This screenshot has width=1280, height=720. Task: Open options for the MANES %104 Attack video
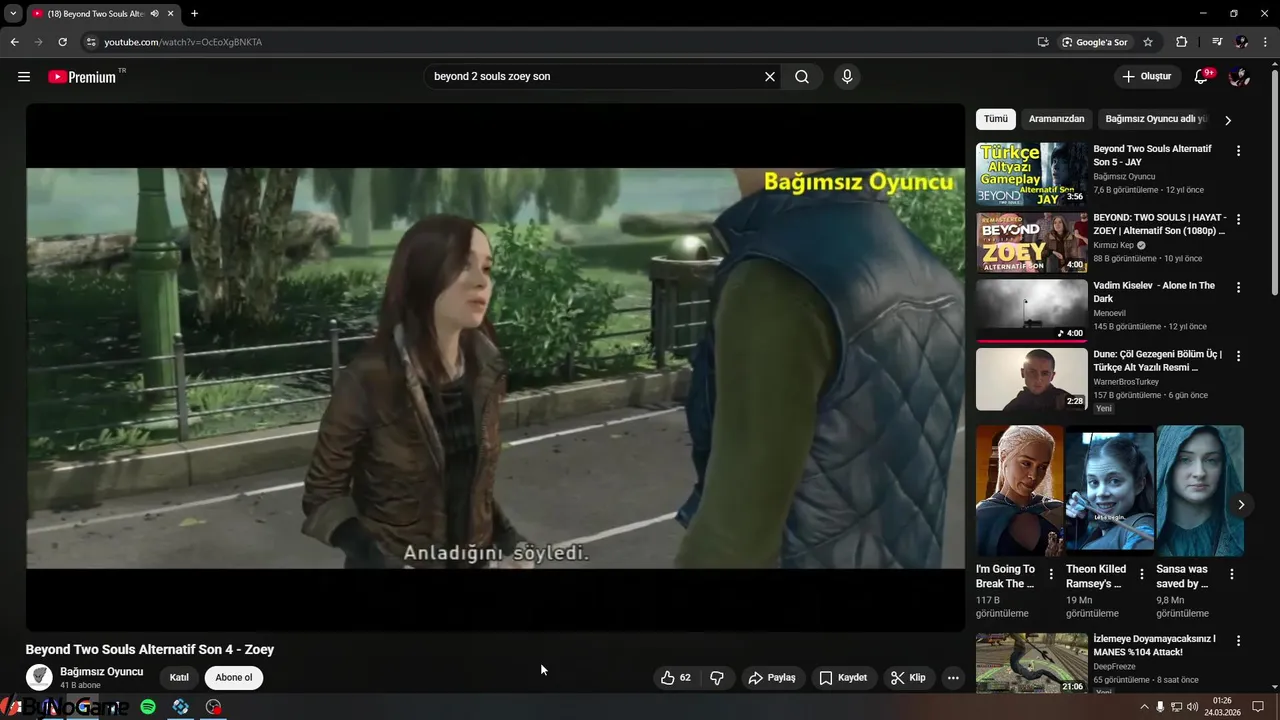1238,641
